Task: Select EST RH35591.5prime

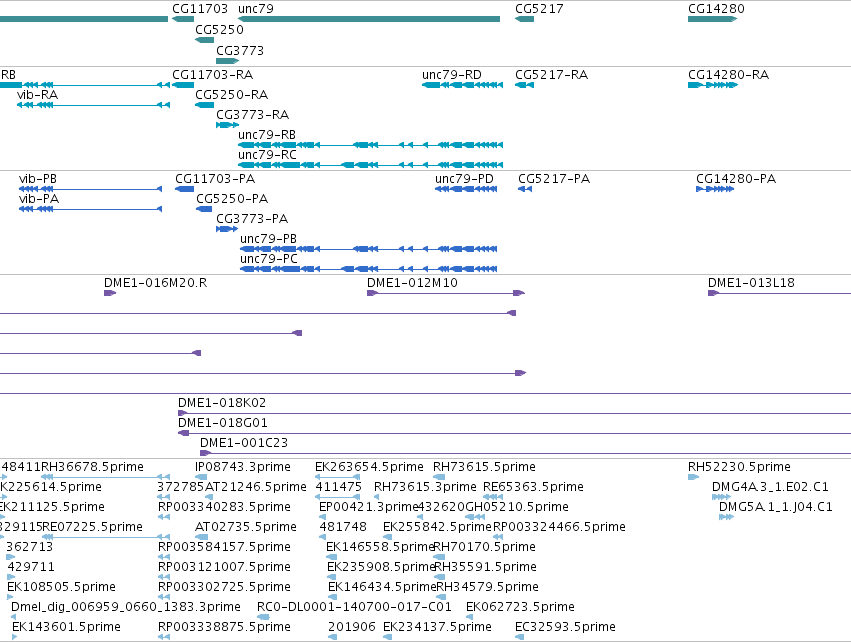Action: tap(440, 577)
